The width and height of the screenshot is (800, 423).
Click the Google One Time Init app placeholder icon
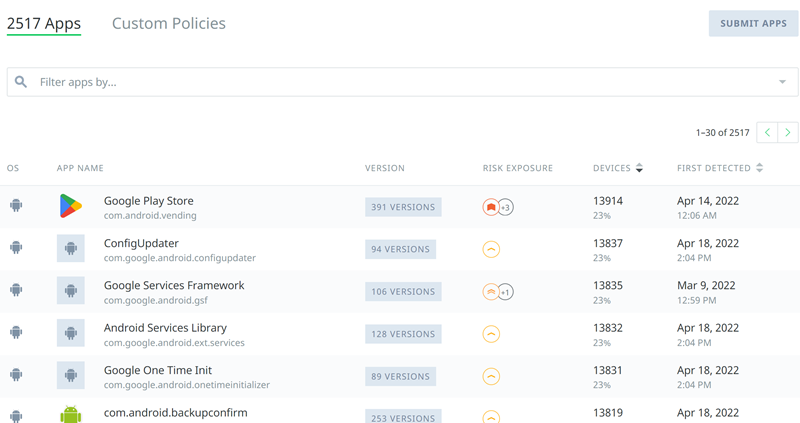click(70, 376)
